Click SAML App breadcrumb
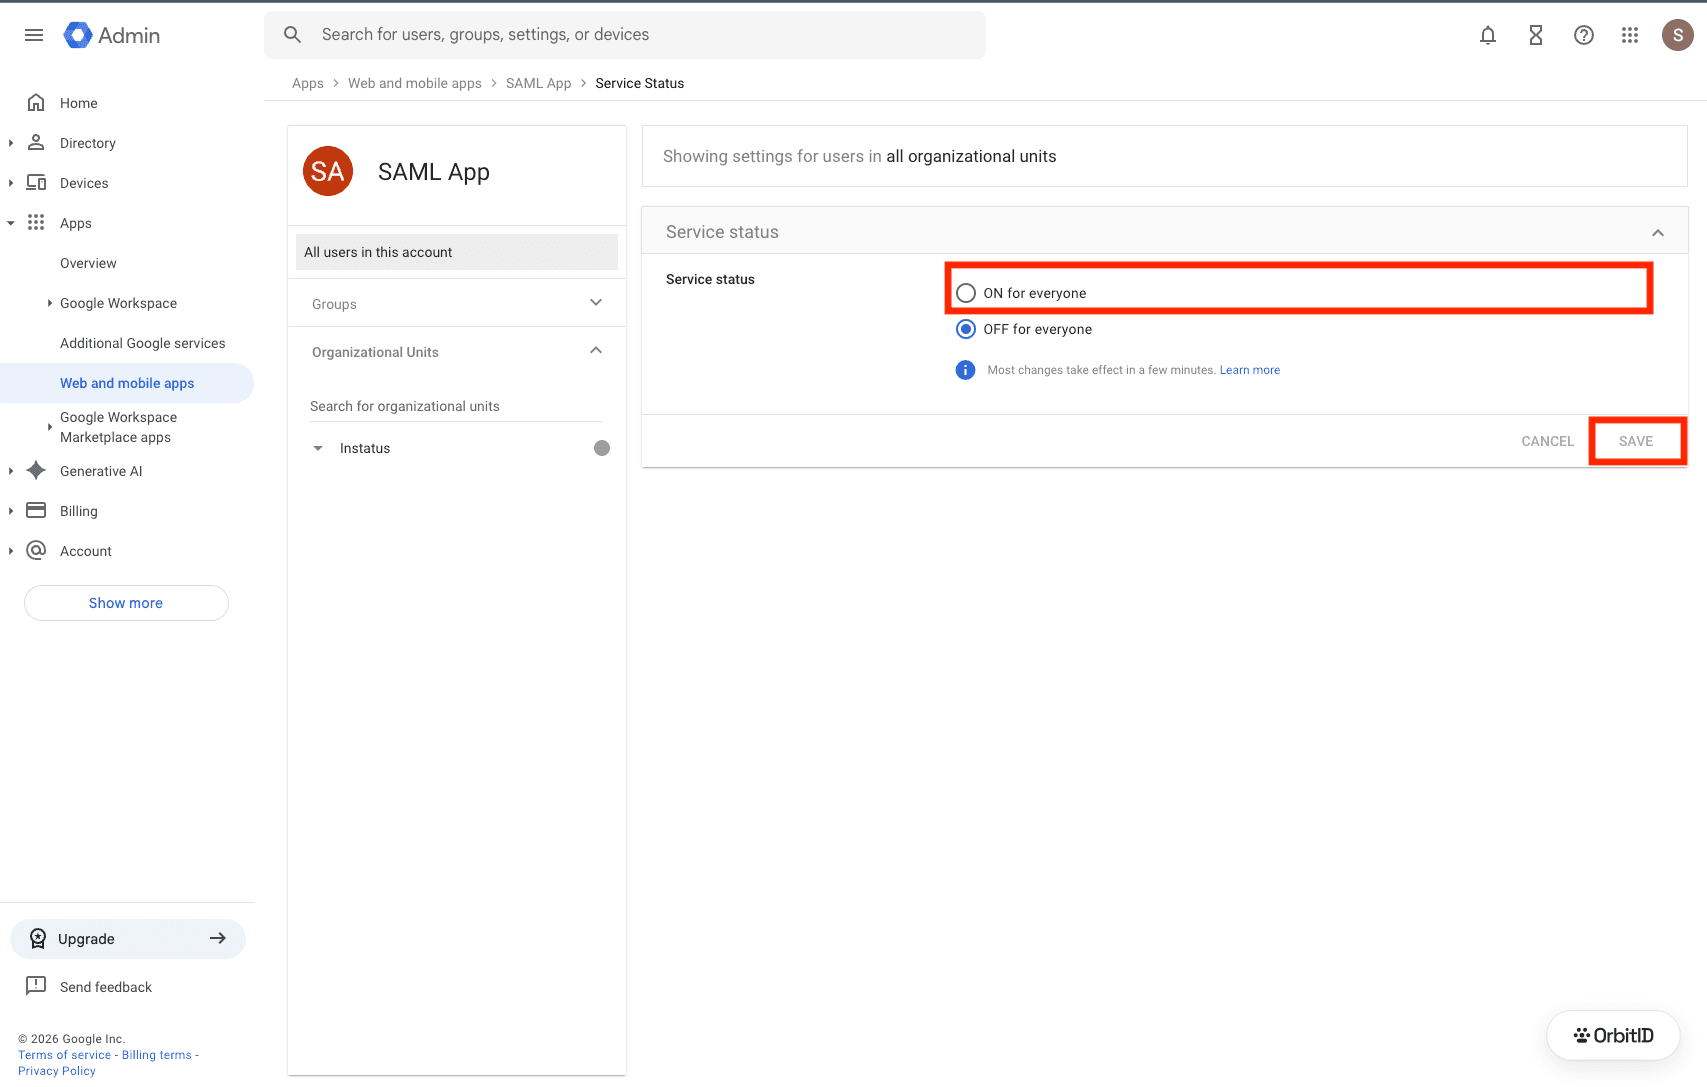This screenshot has height=1087, width=1707. pos(538,83)
